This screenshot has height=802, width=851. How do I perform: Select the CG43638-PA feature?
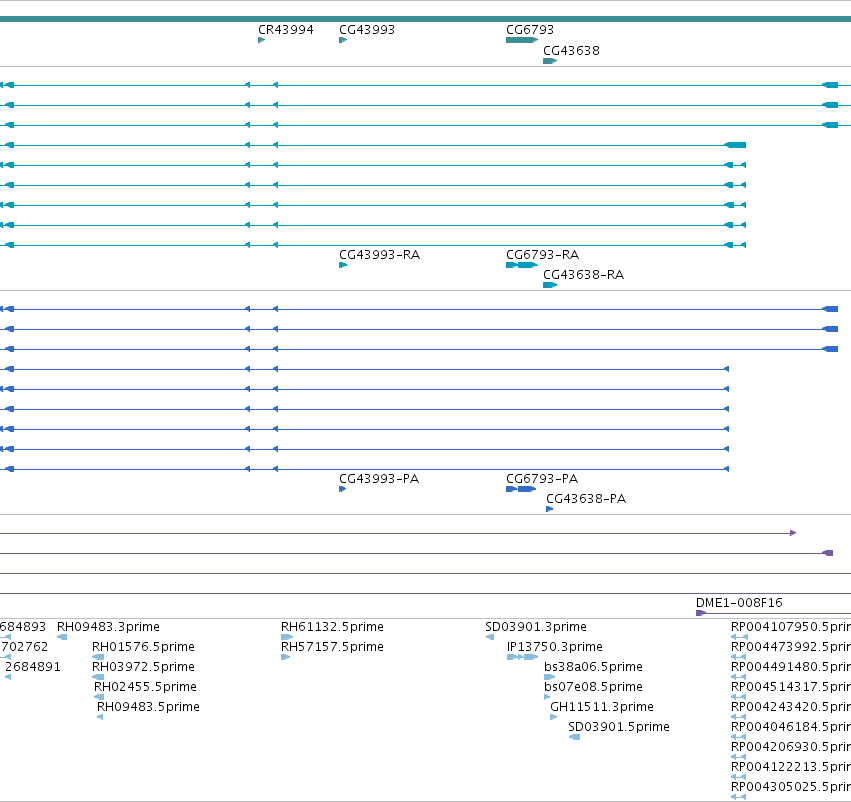pos(549,509)
